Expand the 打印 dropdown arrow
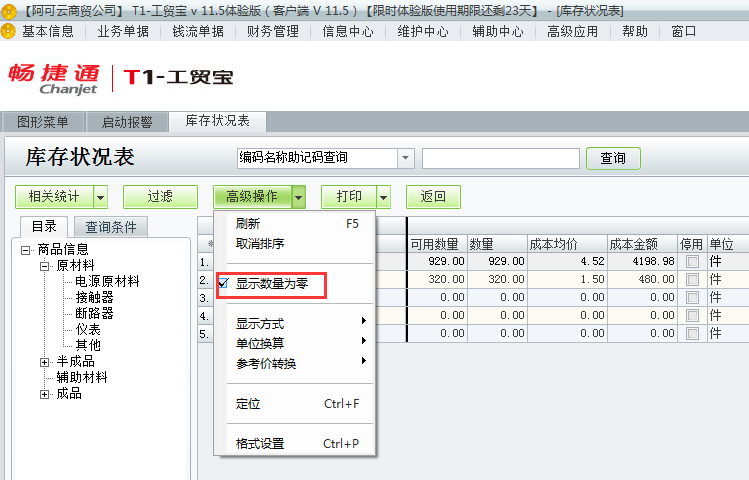This screenshot has width=749, height=480. pos(384,197)
